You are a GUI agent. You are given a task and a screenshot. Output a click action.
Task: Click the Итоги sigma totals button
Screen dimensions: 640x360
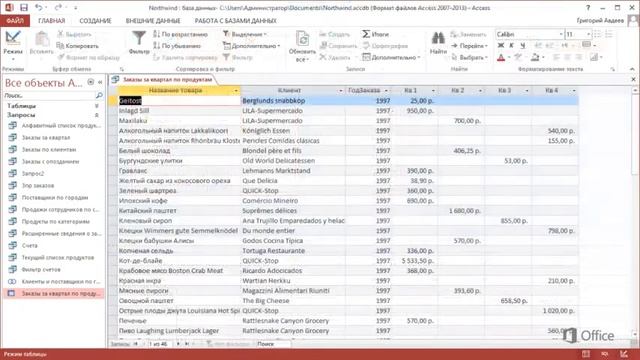[x=376, y=34]
